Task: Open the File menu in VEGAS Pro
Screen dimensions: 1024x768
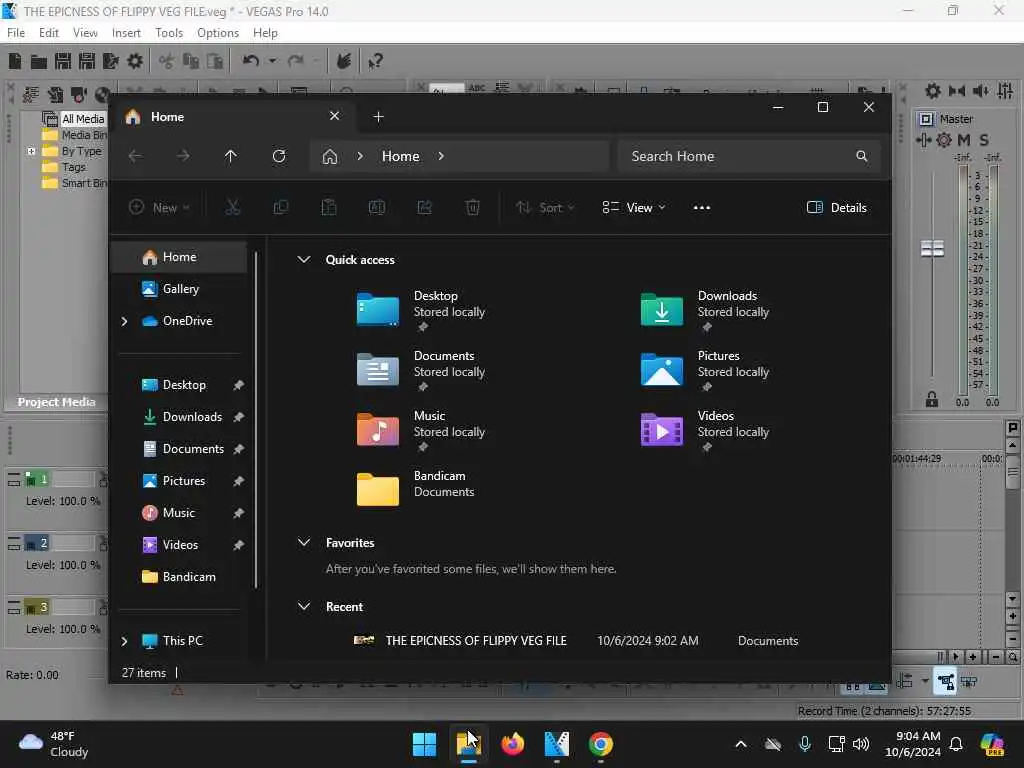Action: click(x=16, y=33)
